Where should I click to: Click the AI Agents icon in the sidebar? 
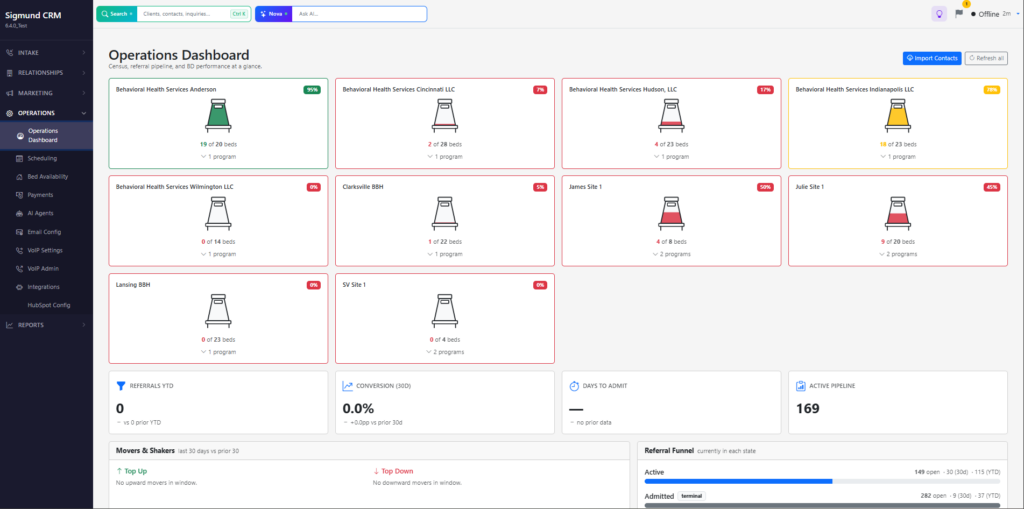pyautogui.click(x=20, y=213)
